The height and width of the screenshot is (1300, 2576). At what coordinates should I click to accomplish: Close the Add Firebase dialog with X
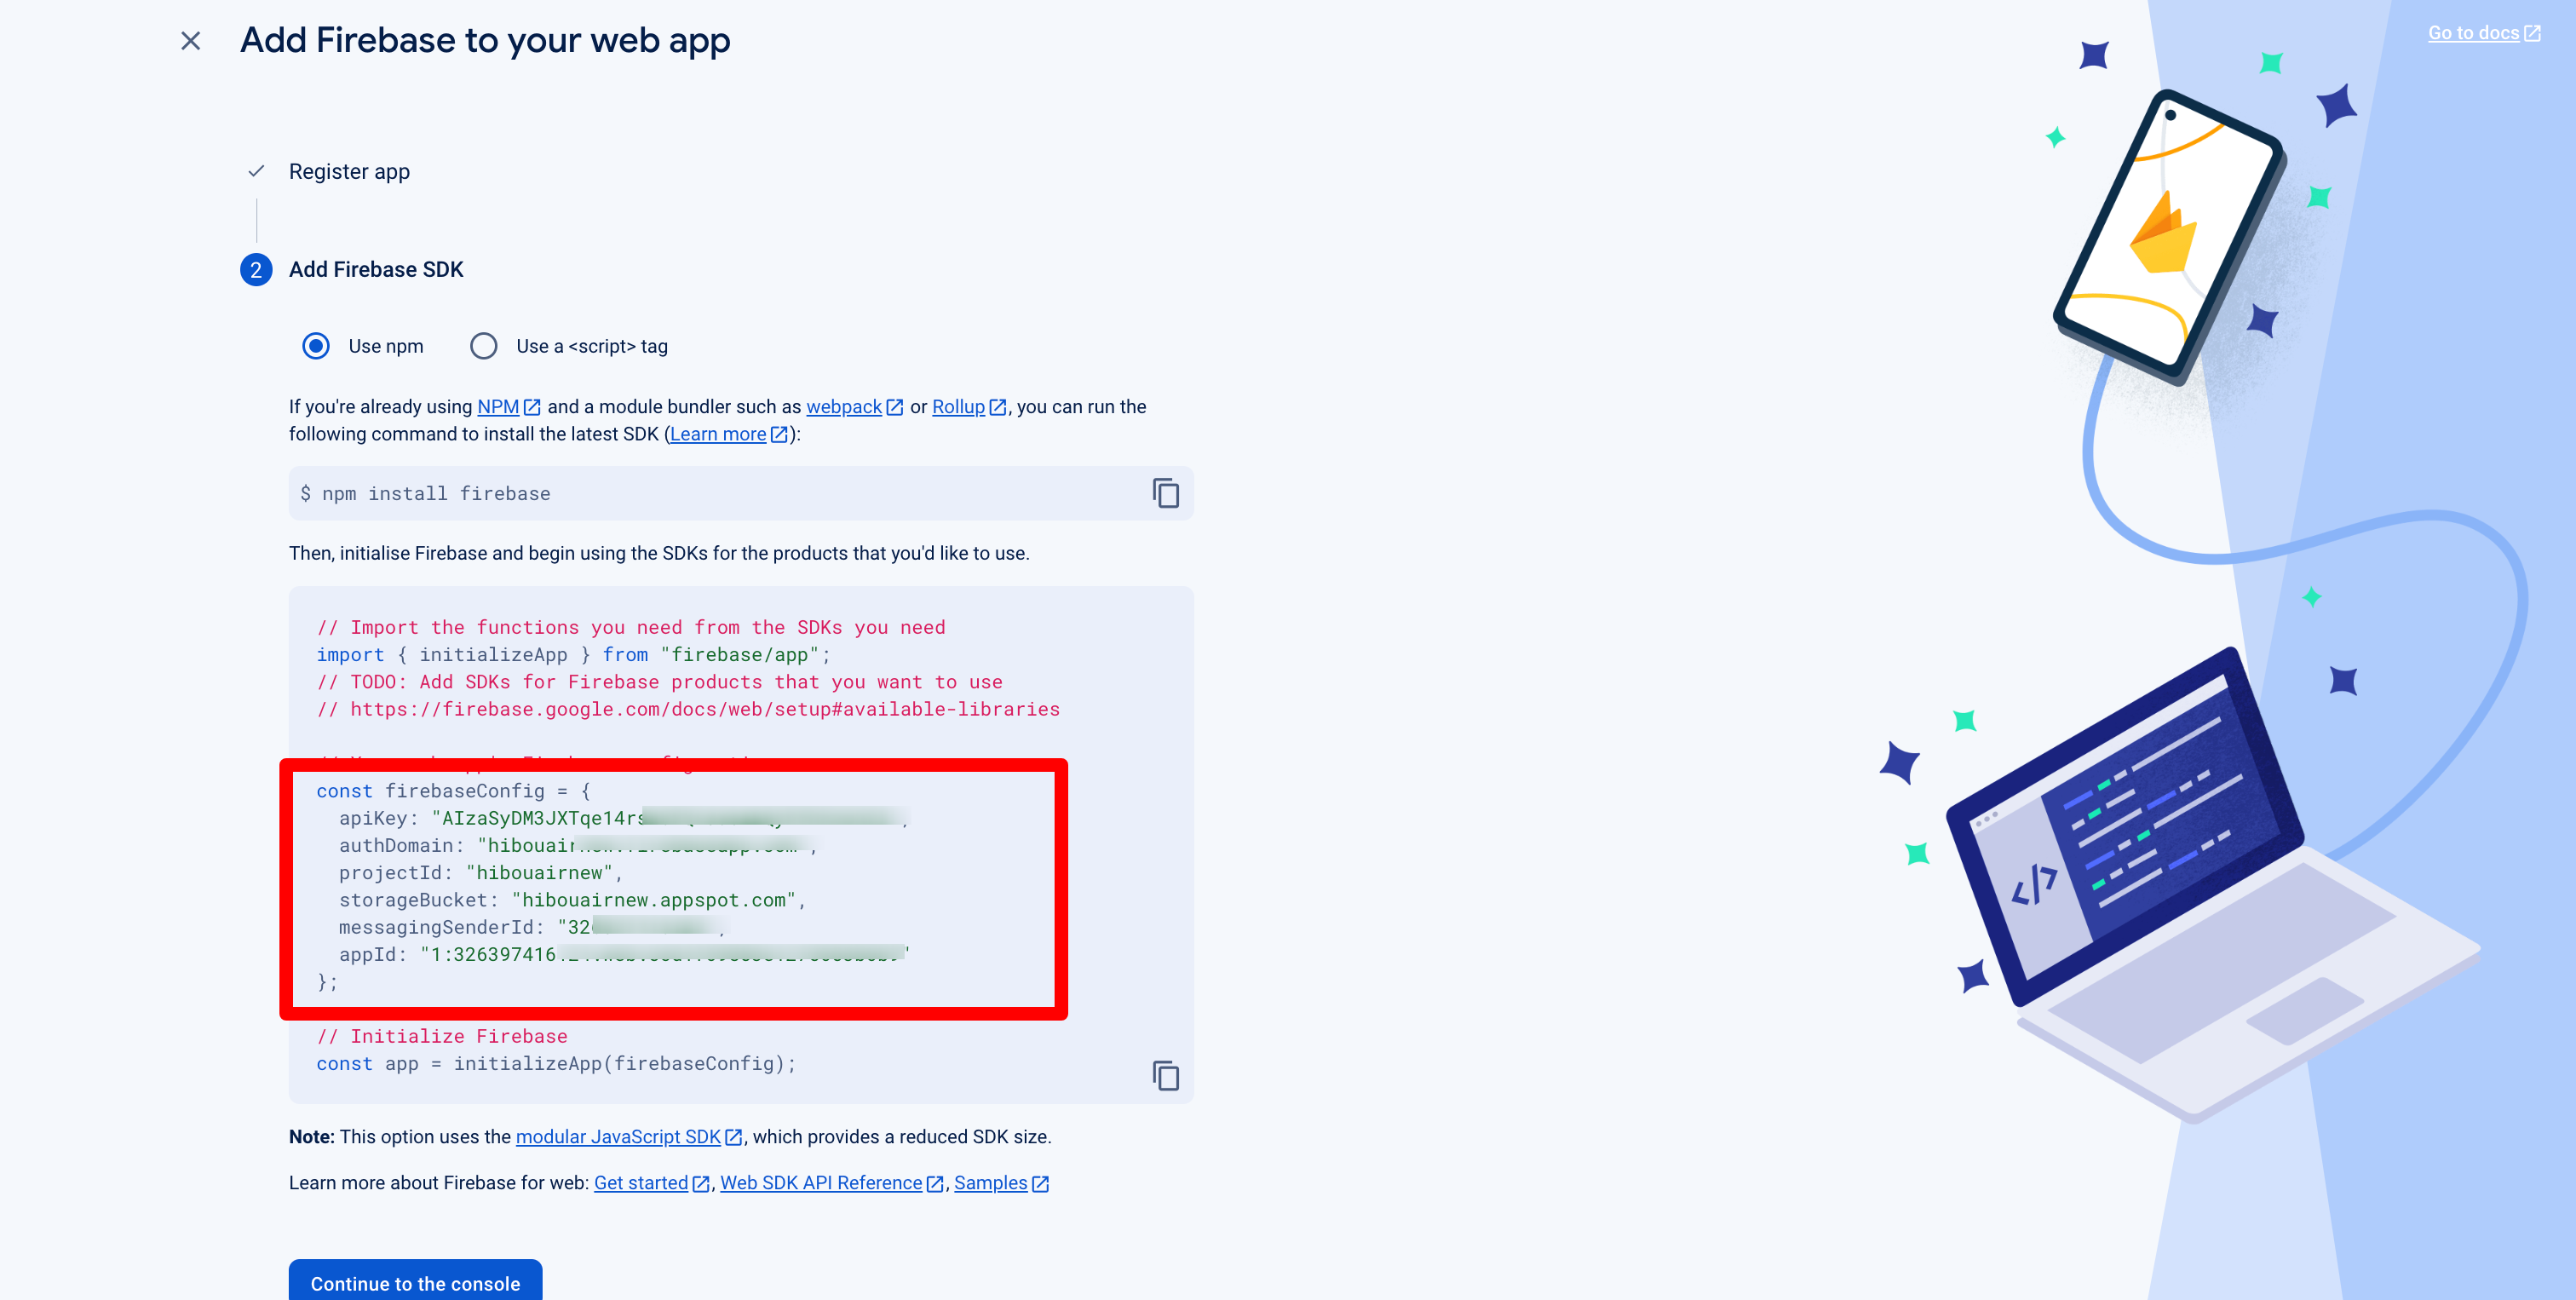tap(190, 41)
